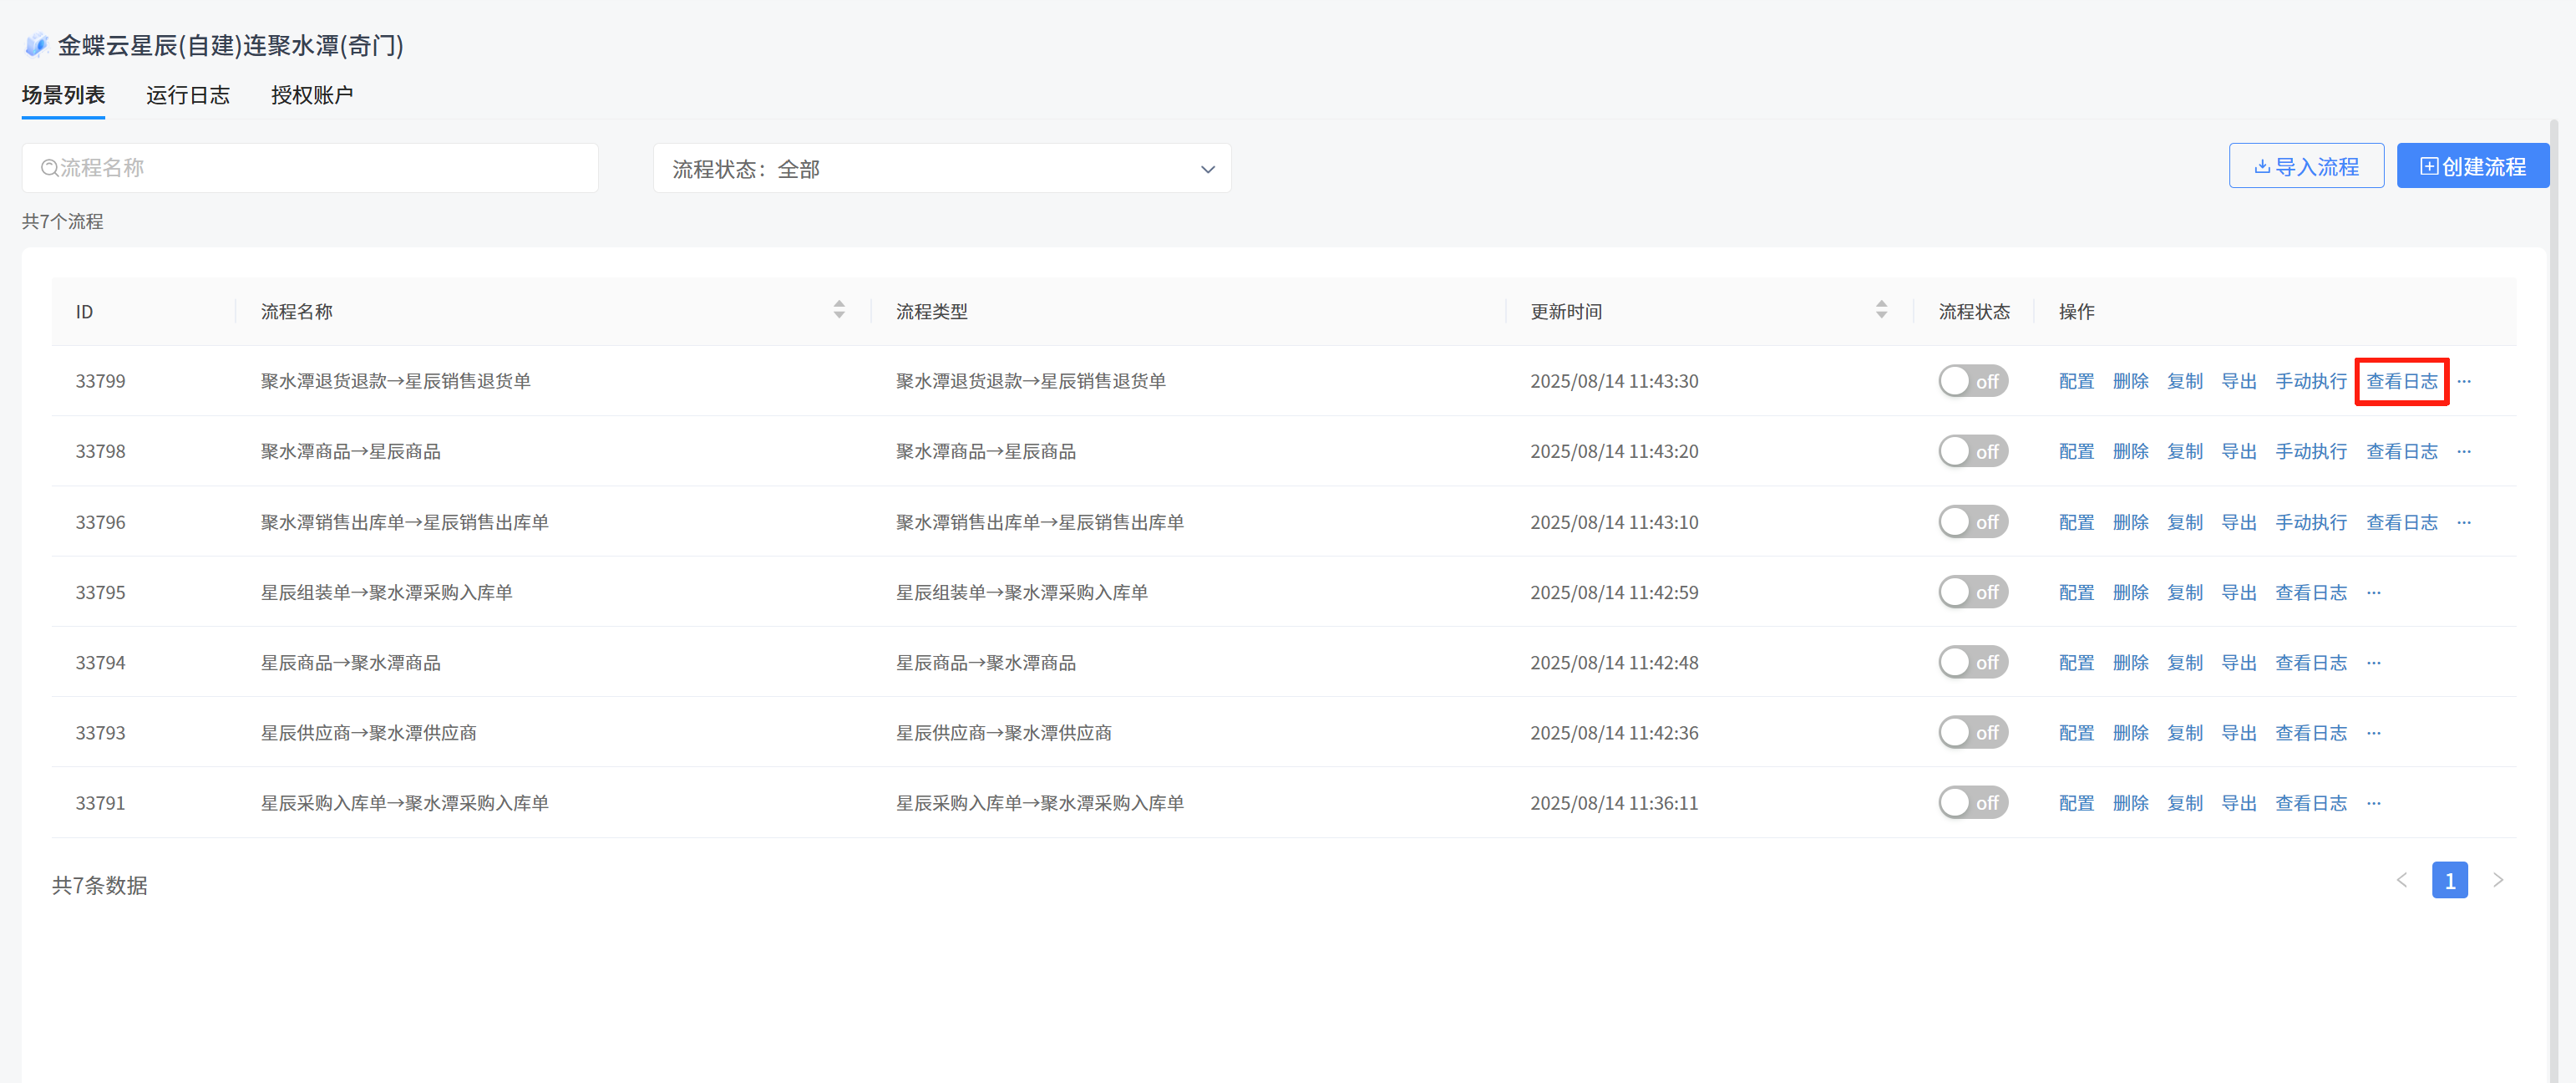Open more options (…) for flow 33791

click(x=2374, y=803)
